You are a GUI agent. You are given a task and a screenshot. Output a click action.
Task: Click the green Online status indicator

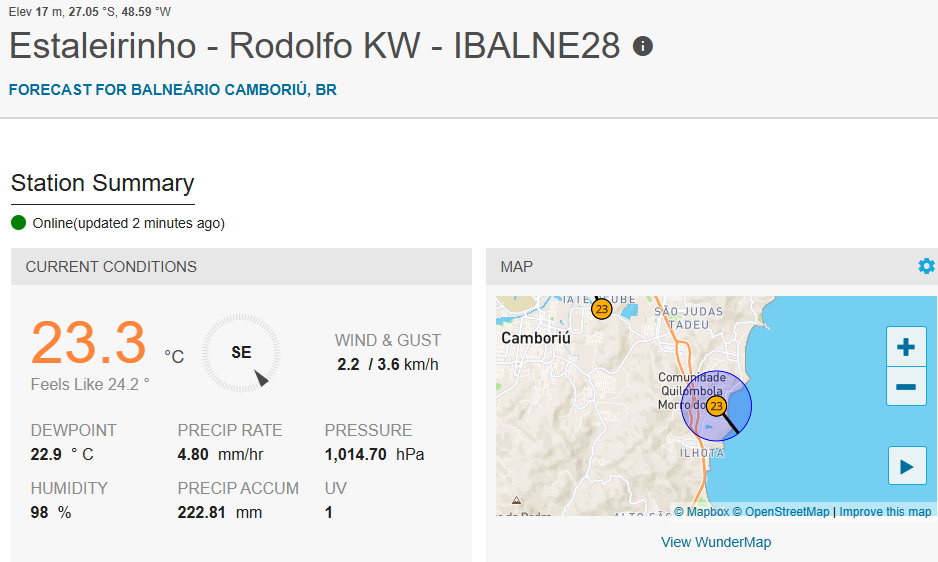coord(19,223)
